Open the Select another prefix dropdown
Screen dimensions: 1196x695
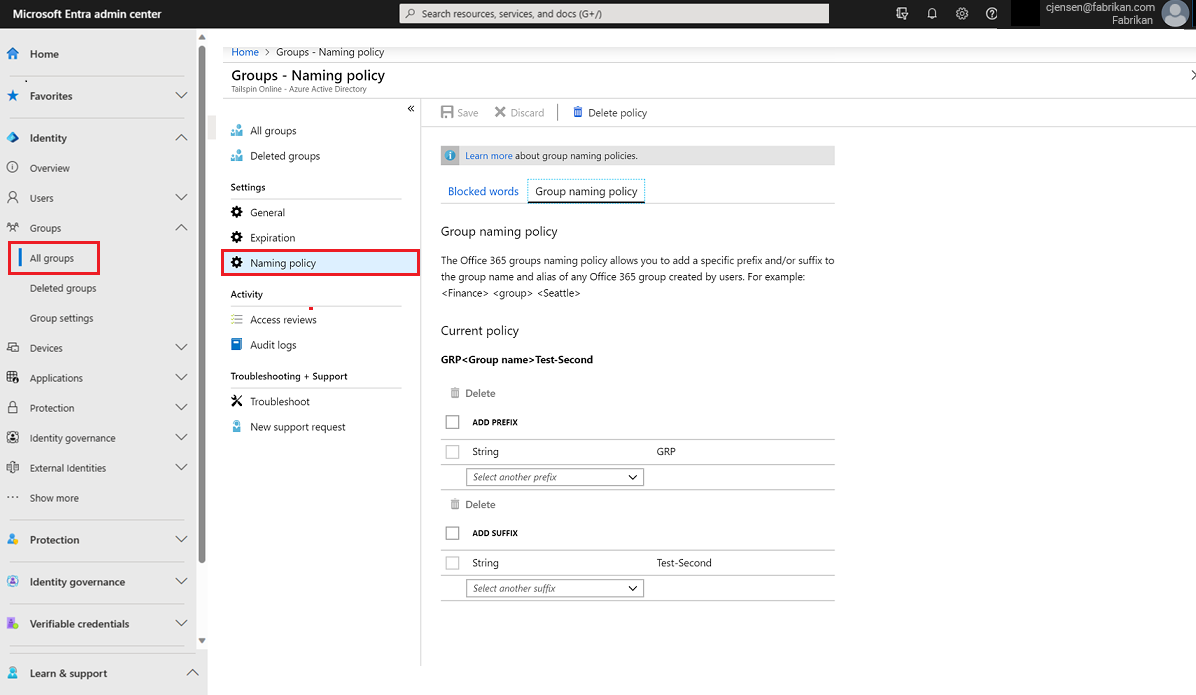click(555, 476)
